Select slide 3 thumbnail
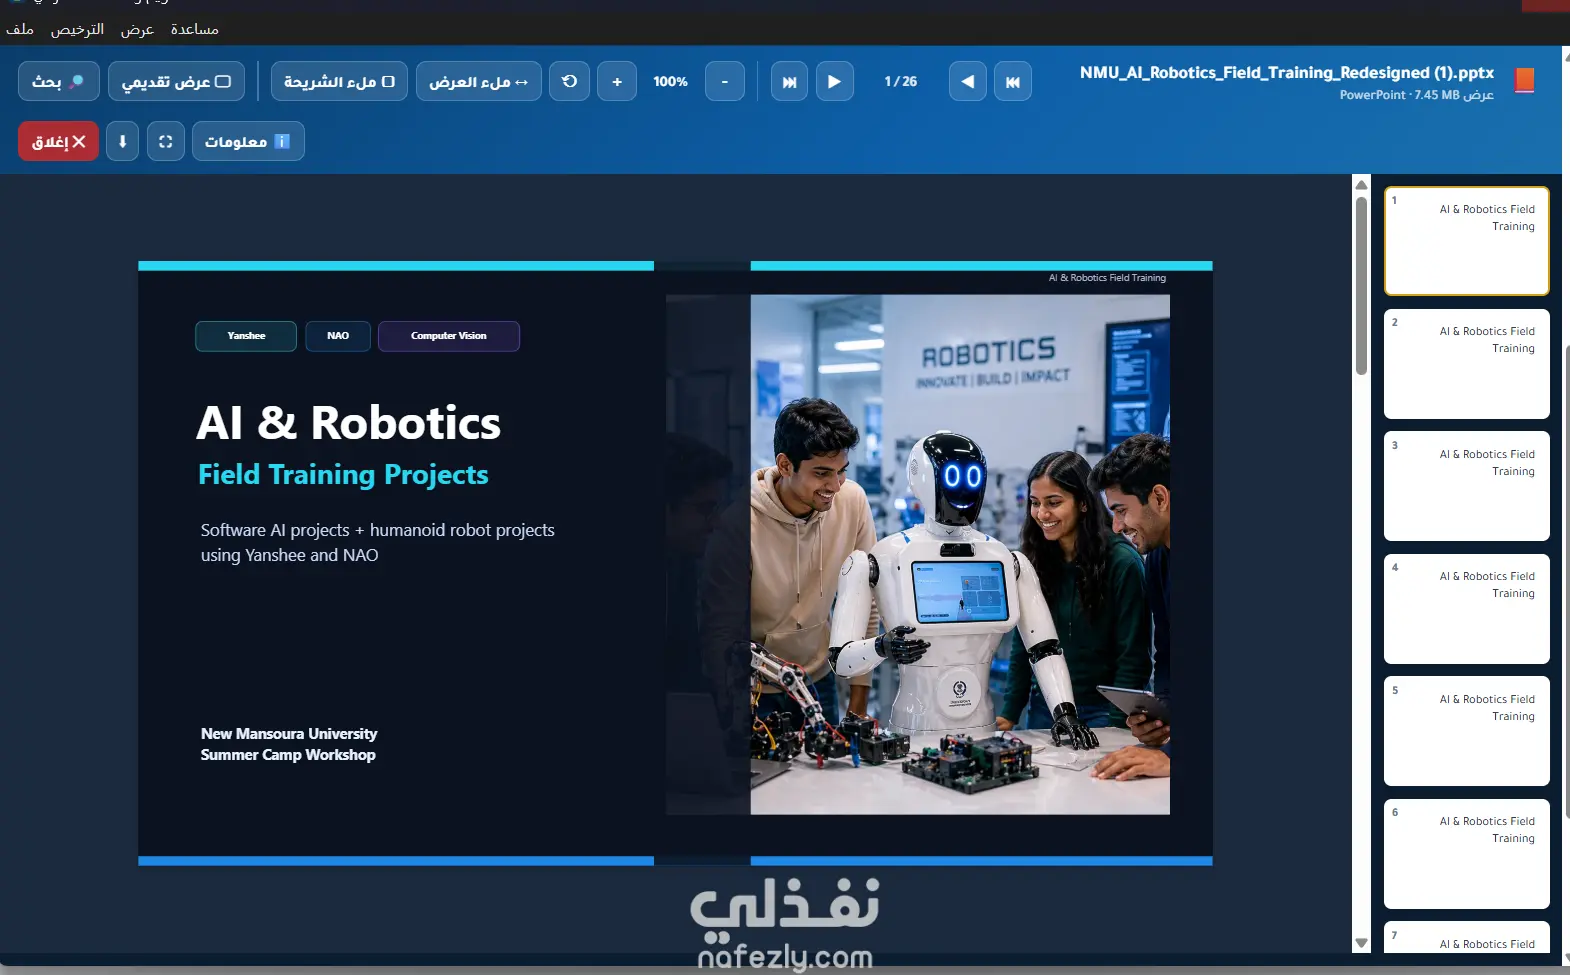The height and width of the screenshot is (975, 1570). tap(1466, 486)
